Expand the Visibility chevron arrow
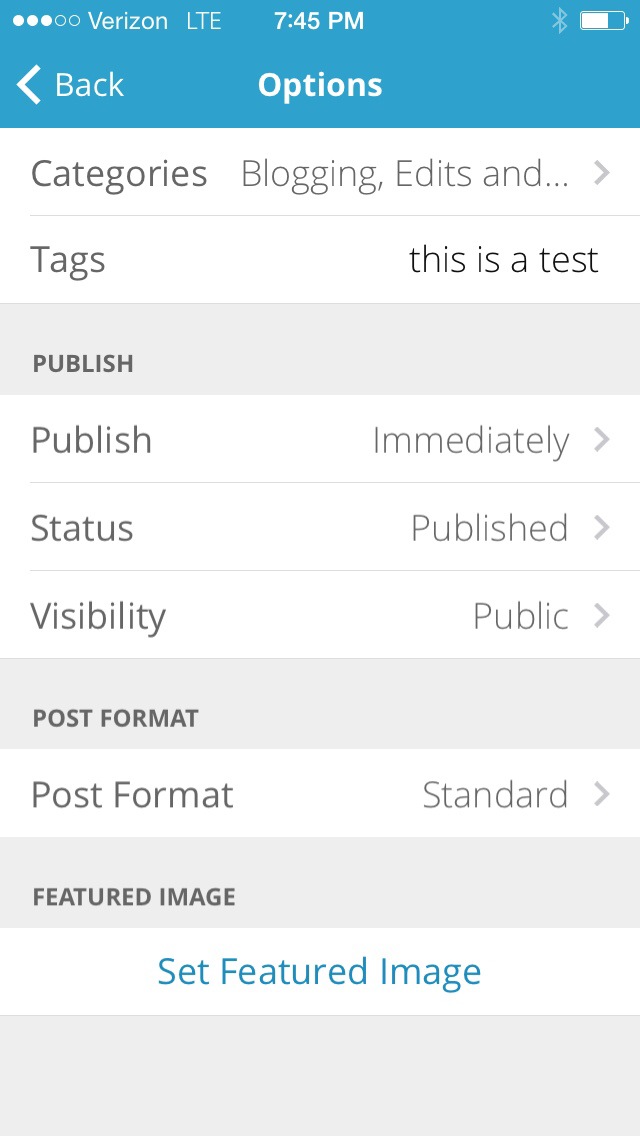Viewport: 640px width, 1136px height. [601, 615]
